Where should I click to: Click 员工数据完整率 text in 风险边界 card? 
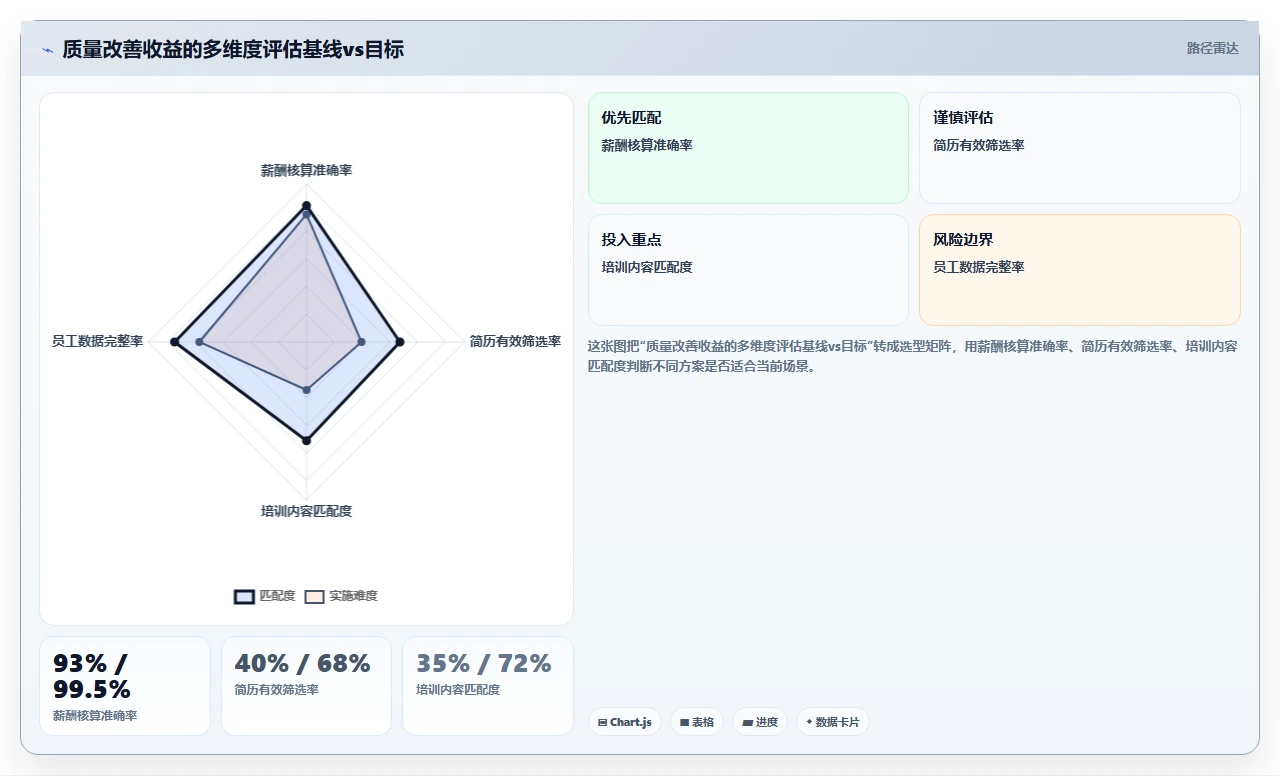(979, 267)
